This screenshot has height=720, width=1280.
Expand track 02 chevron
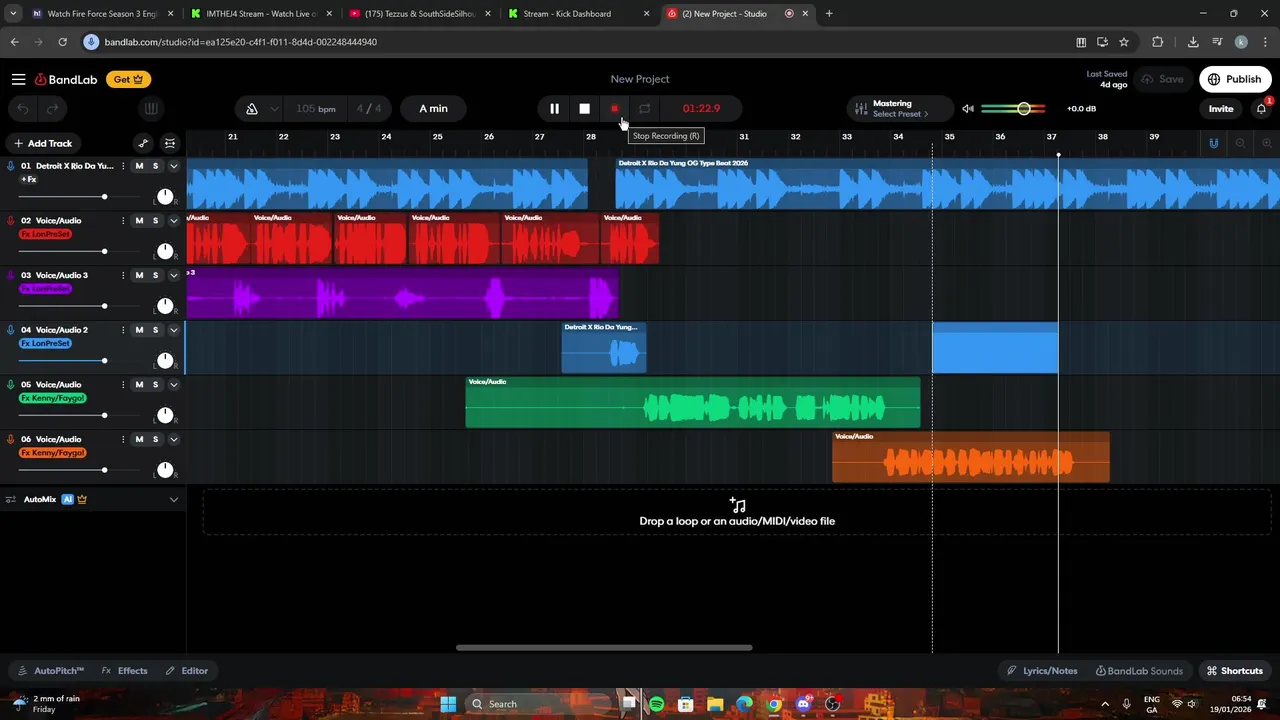point(173,221)
